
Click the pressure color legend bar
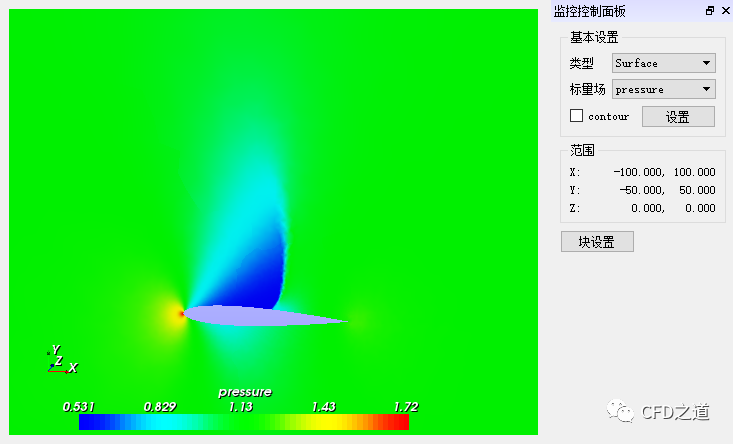click(244, 422)
